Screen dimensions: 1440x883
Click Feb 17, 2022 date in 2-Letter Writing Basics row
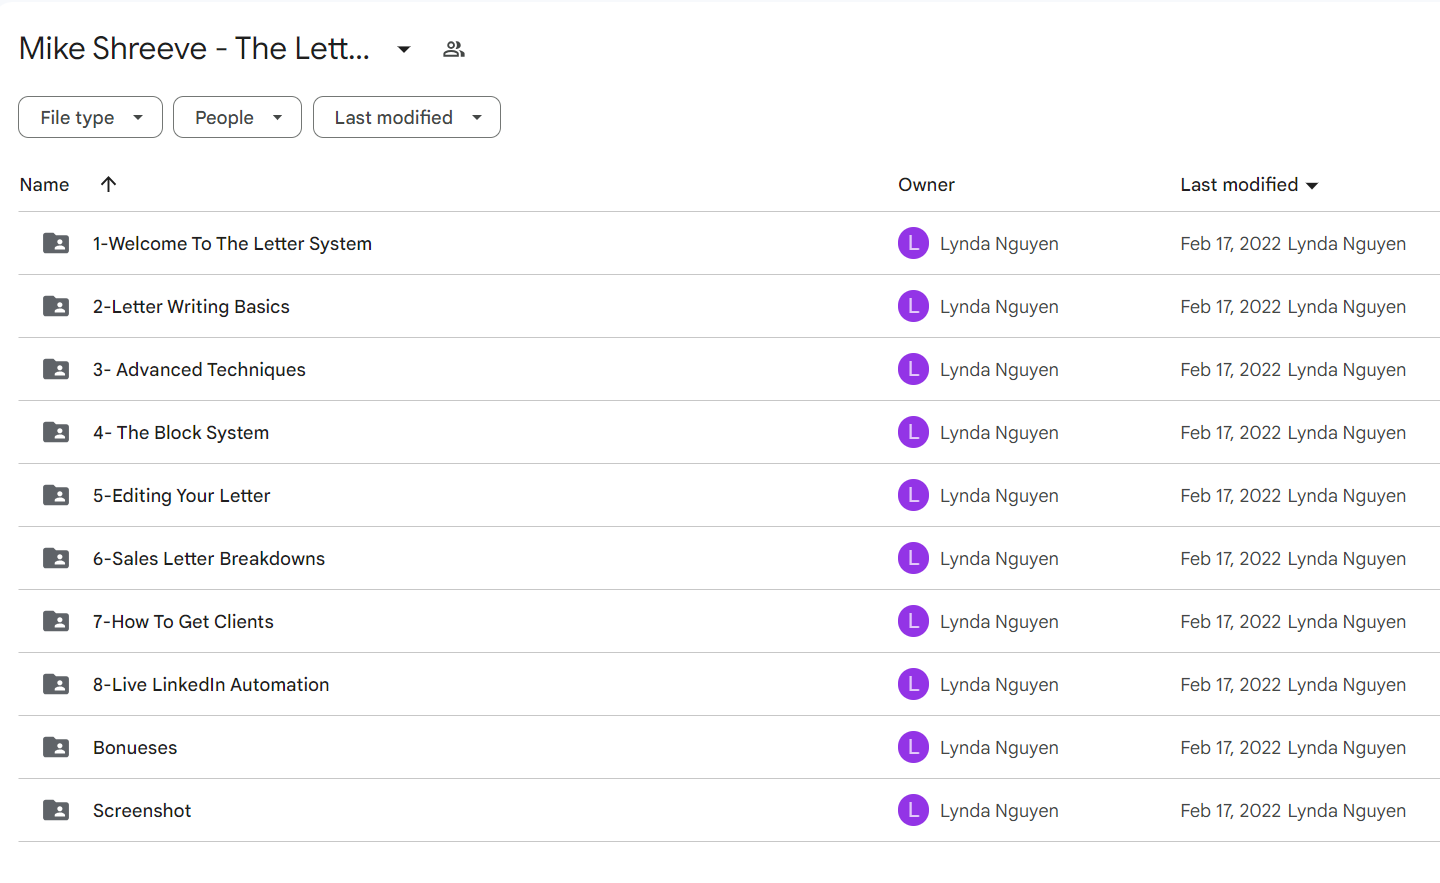(x=1230, y=307)
